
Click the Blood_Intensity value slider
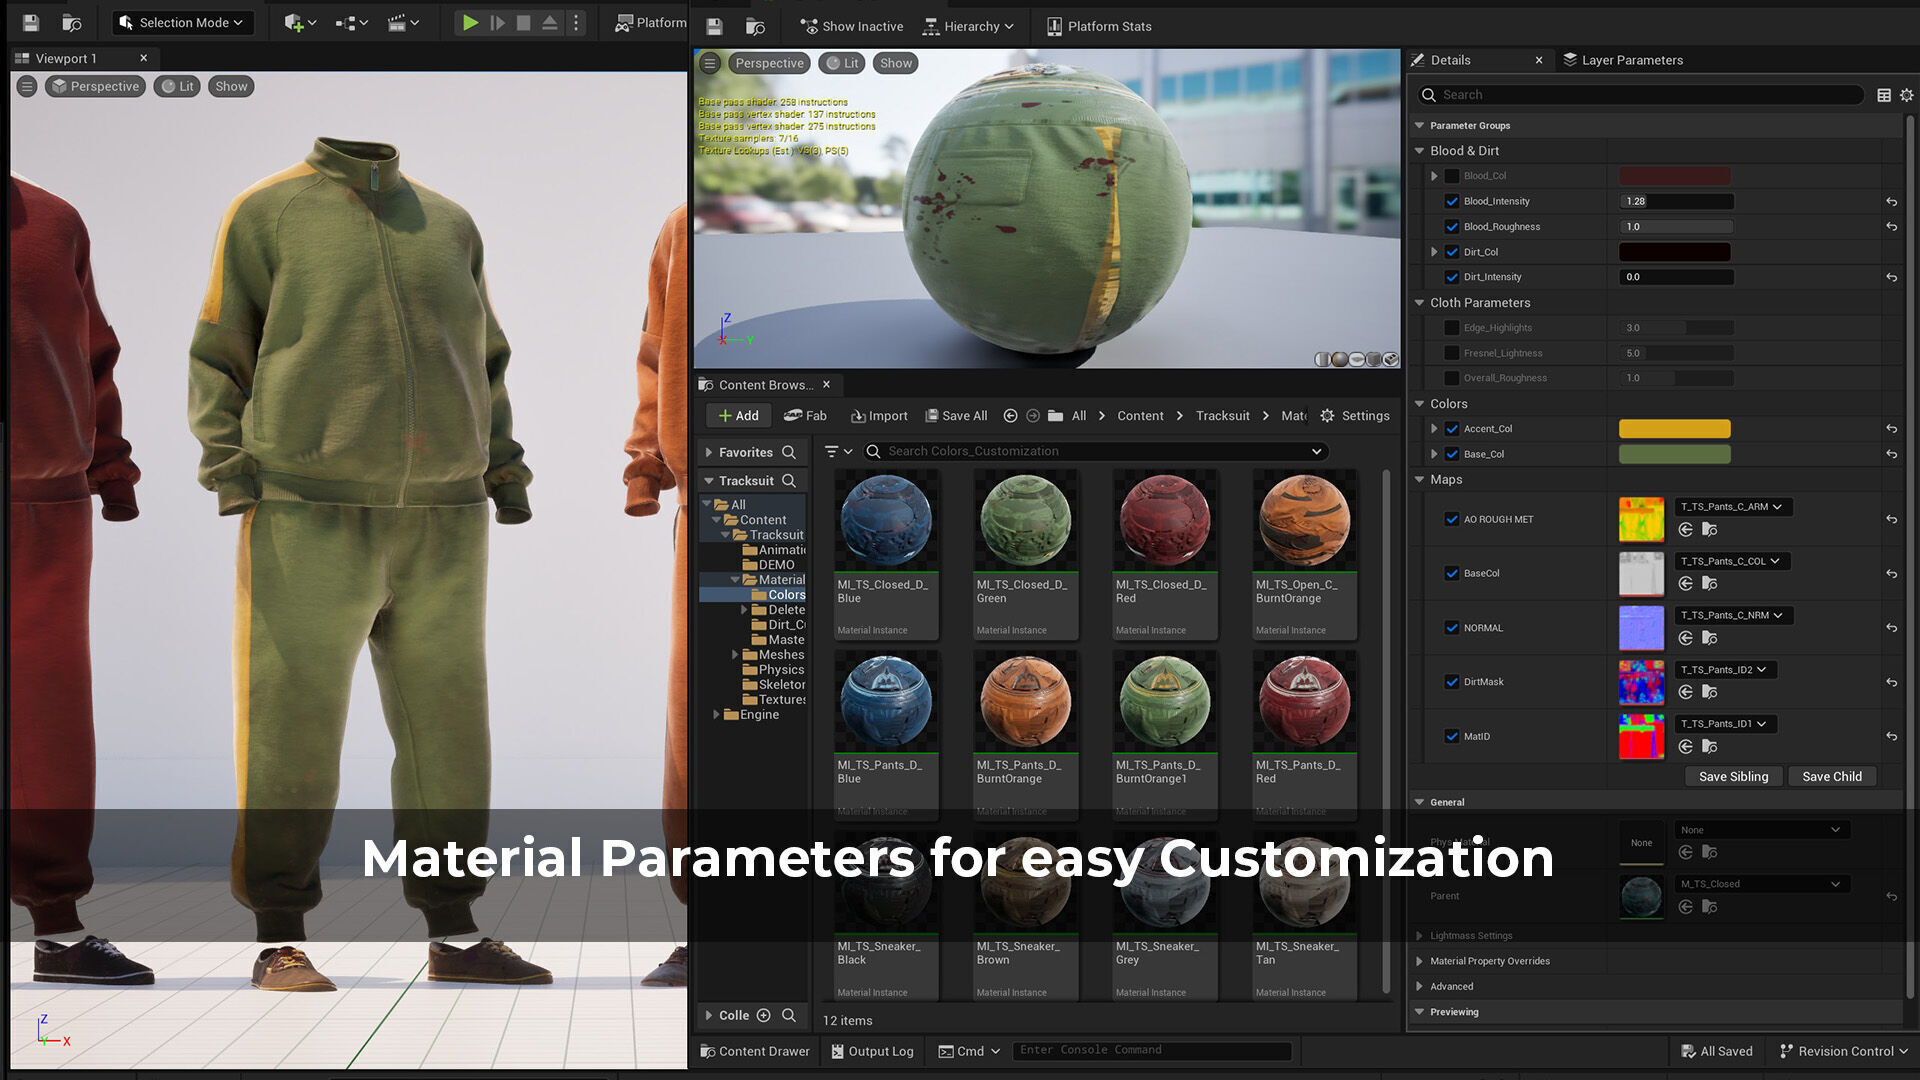click(x=1676, y=201)
